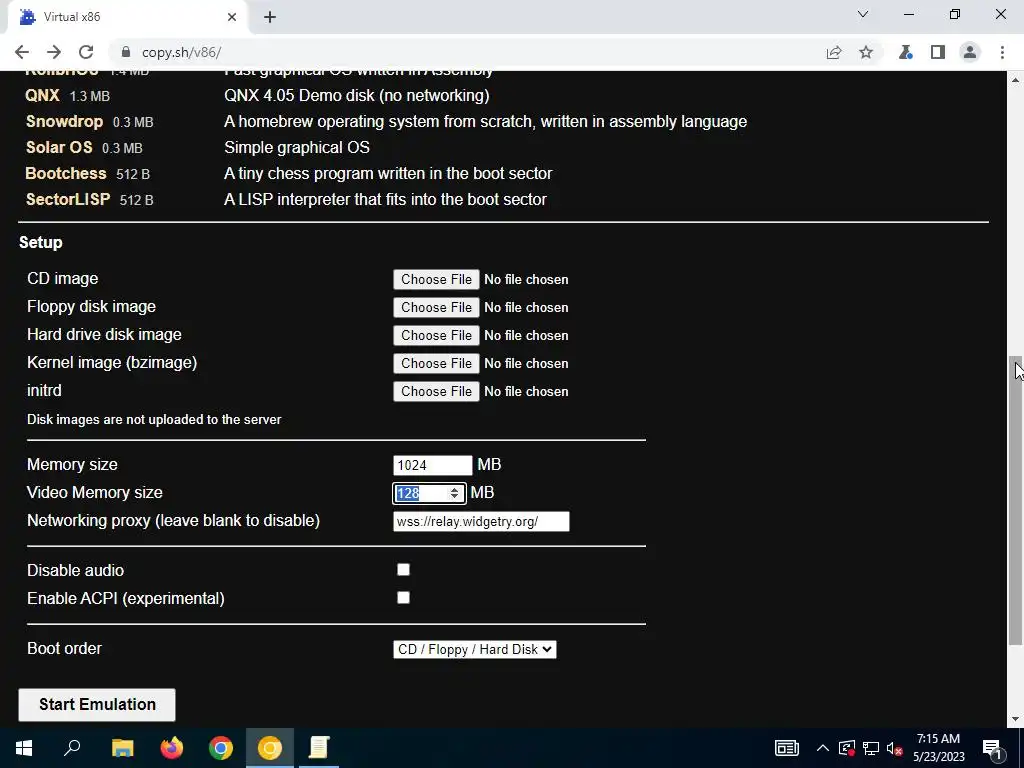1024x768 pixels.
Task: Click the scrollbar up arrow
Action: [1015, 80]
